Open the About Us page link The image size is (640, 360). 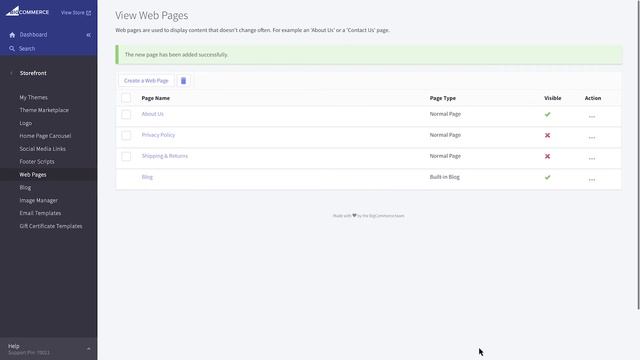pyautogui.click(x=152, y=114)
